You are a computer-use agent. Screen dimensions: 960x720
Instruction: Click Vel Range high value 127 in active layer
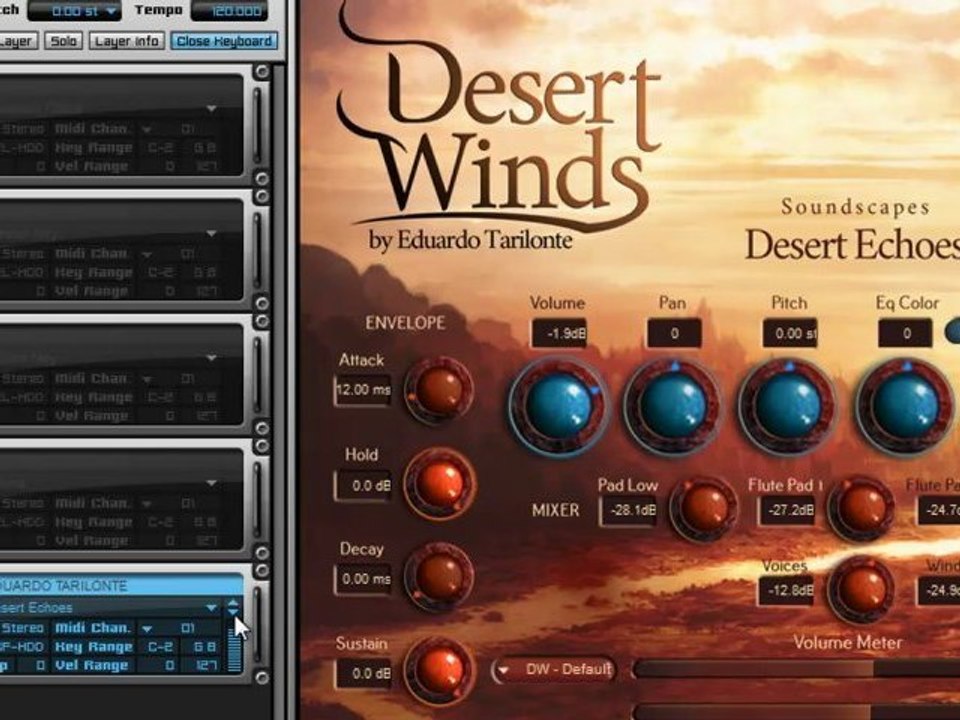(x=206, y=666)
